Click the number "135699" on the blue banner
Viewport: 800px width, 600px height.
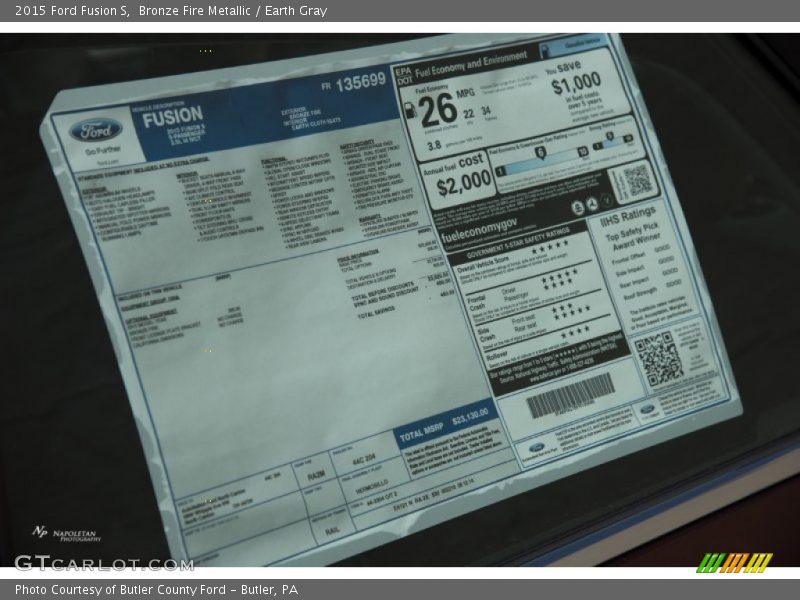360,82
